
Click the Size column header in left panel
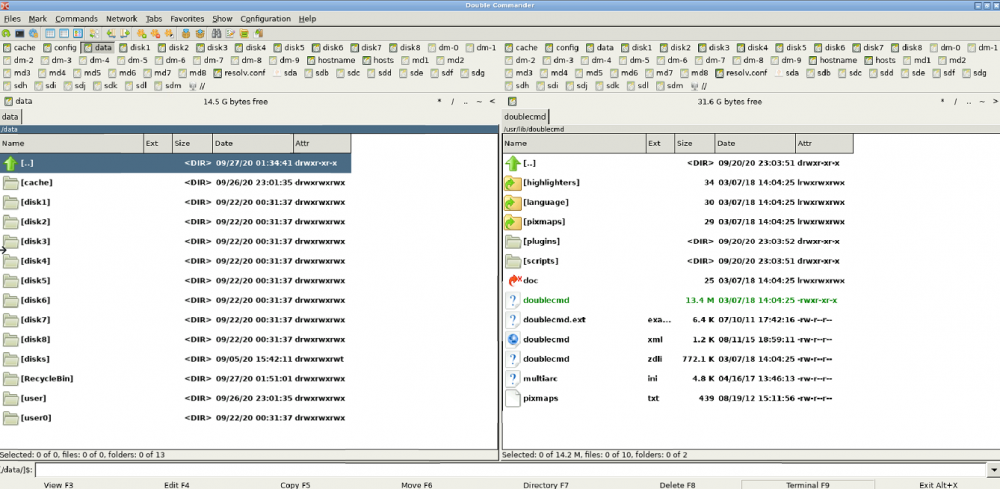192,143
